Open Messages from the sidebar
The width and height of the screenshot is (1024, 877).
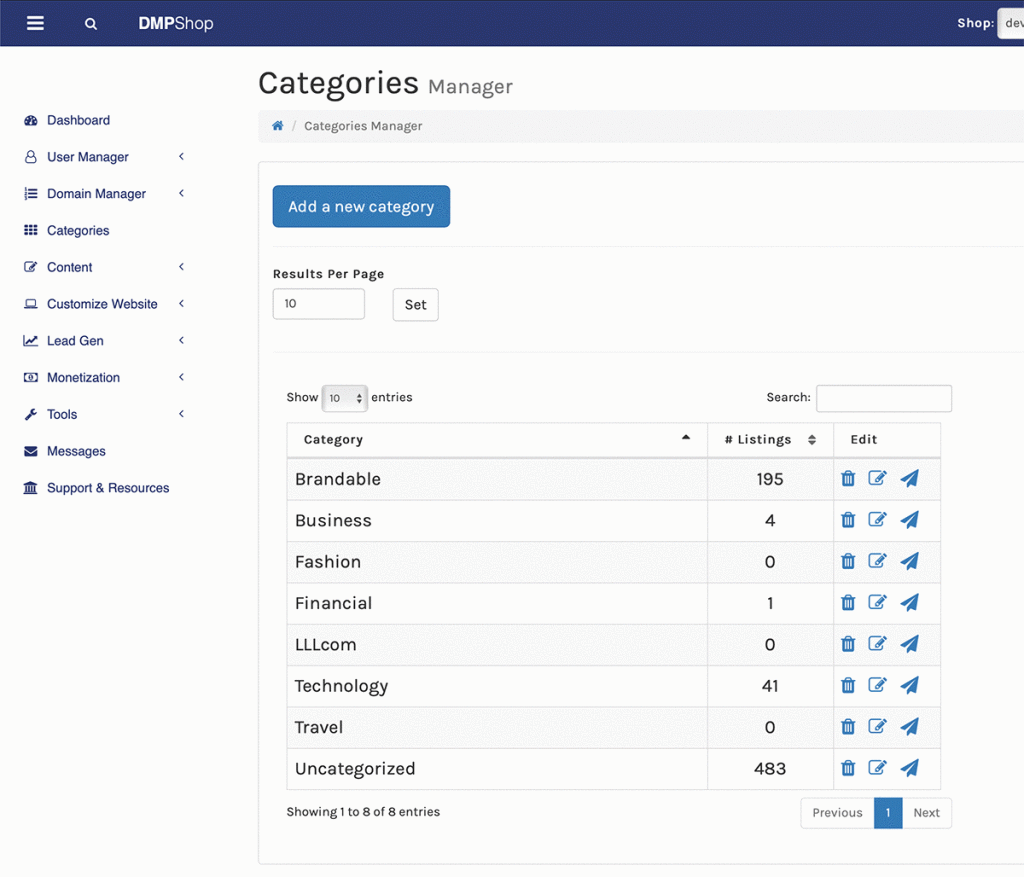76,451
